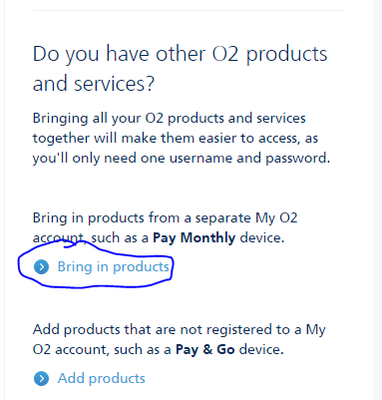Click the word "device." after Pay Monthly

point(262,238)
